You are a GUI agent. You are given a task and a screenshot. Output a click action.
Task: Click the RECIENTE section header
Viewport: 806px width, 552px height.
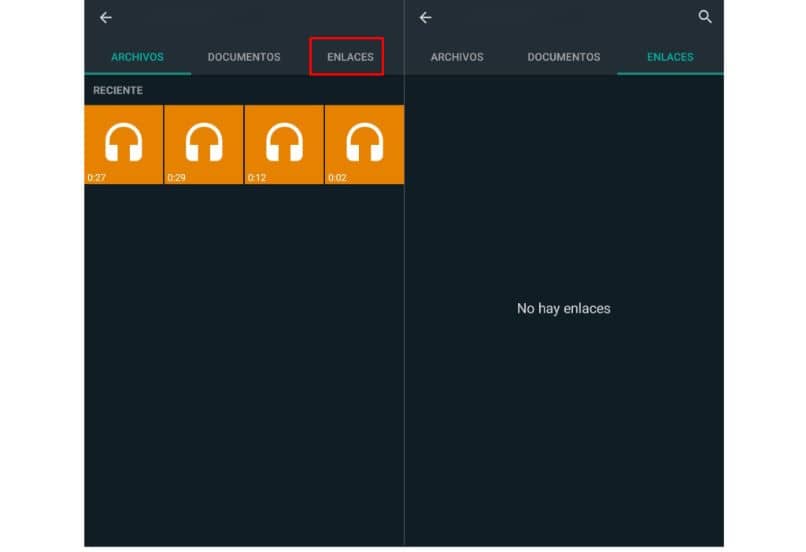118,90
